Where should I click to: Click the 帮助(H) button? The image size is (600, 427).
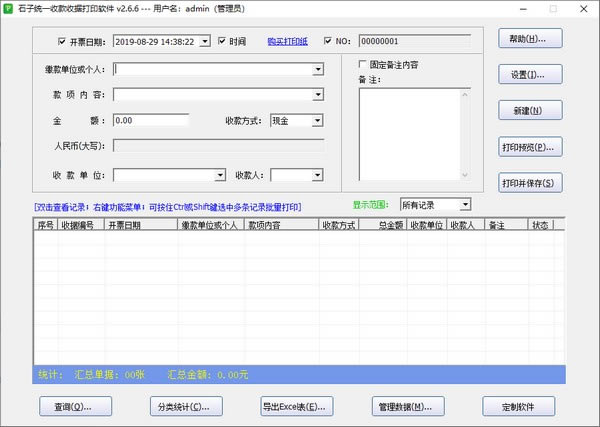(x=530, y=39)
